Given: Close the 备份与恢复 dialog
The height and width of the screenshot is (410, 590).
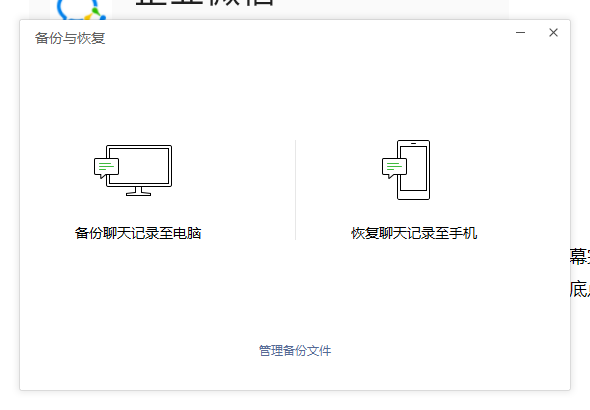Looking at the screenshot, I should (553, 33).
